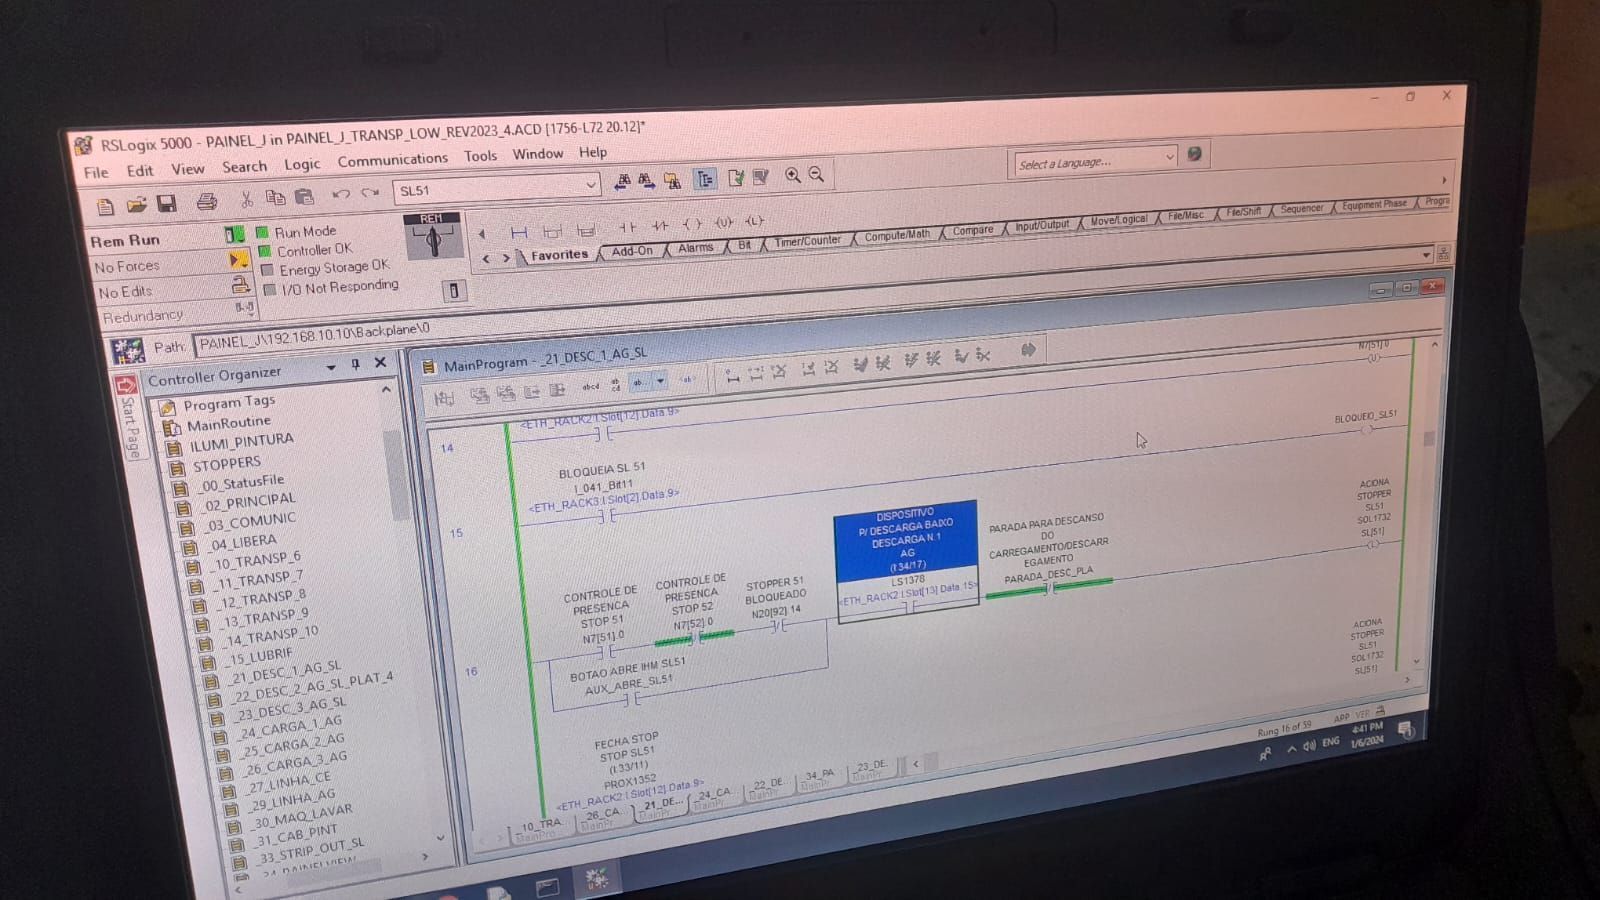Click the Undo arrow icon
The height and width of the screenshot is (900, 1600).
[341, 193]
